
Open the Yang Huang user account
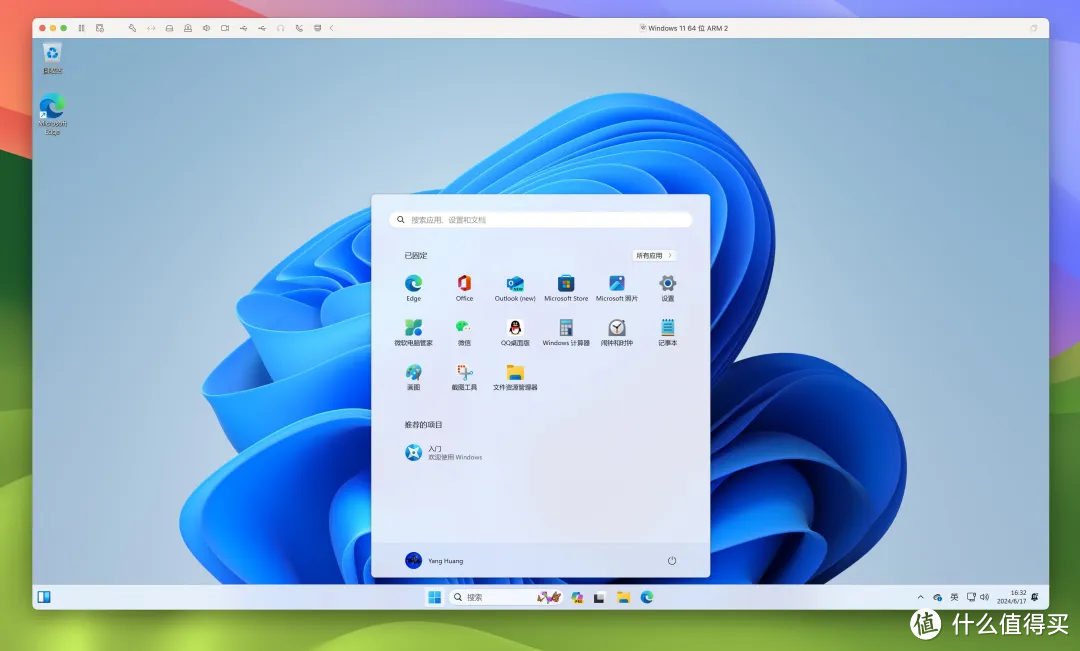(434, 561)
